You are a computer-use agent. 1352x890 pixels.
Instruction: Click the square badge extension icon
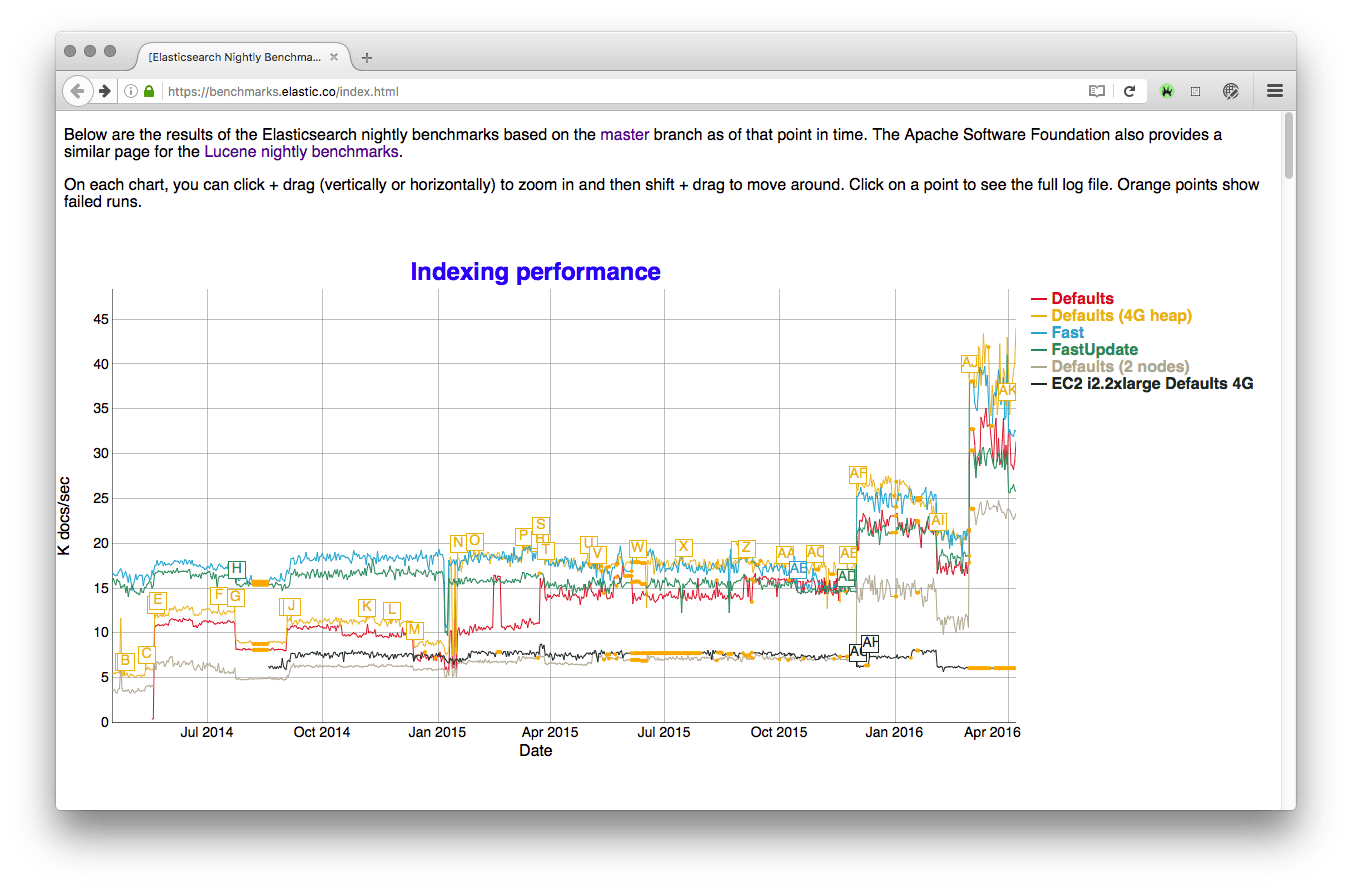[x=1196, y=91]
